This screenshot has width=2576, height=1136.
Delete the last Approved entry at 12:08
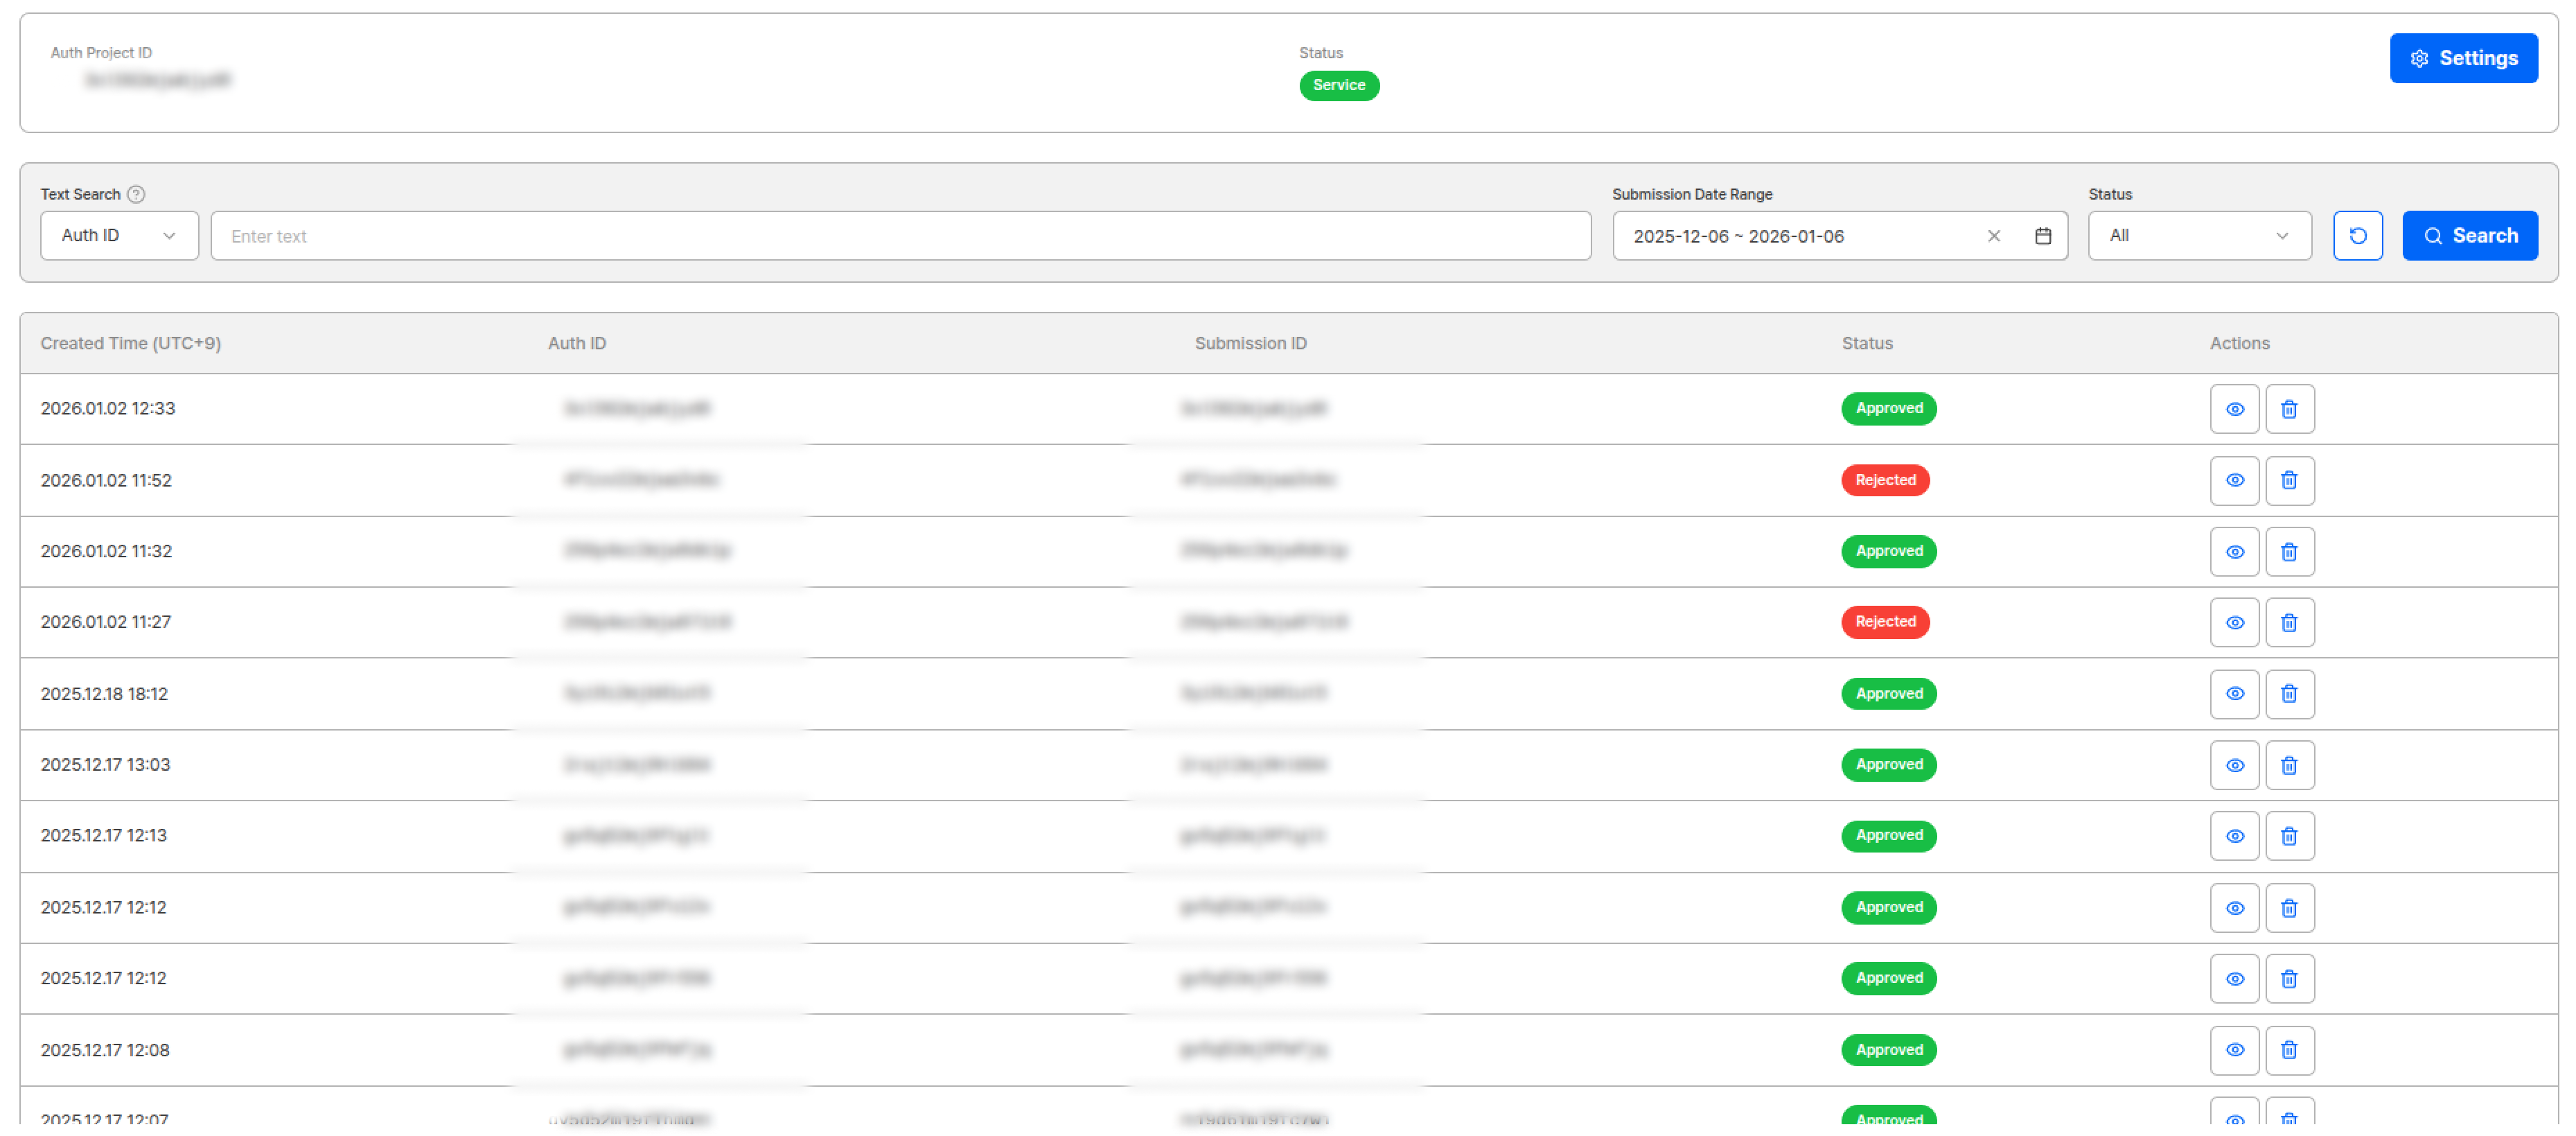point(2290,1050)
